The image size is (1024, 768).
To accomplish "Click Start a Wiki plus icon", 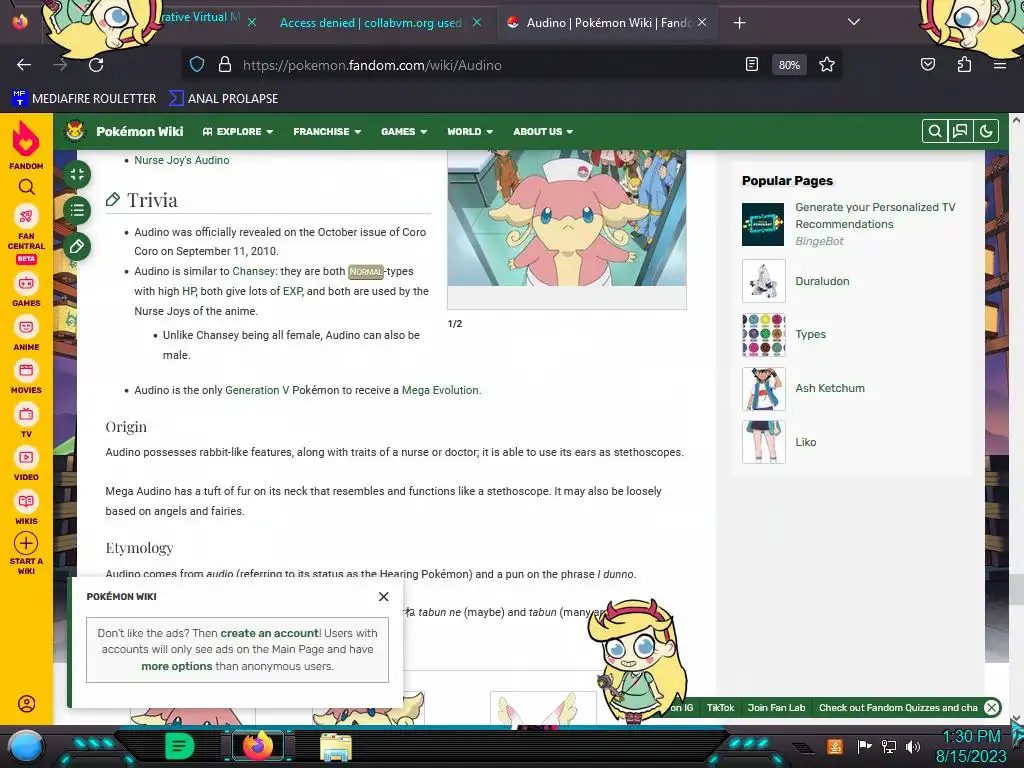I will point(26,543).
